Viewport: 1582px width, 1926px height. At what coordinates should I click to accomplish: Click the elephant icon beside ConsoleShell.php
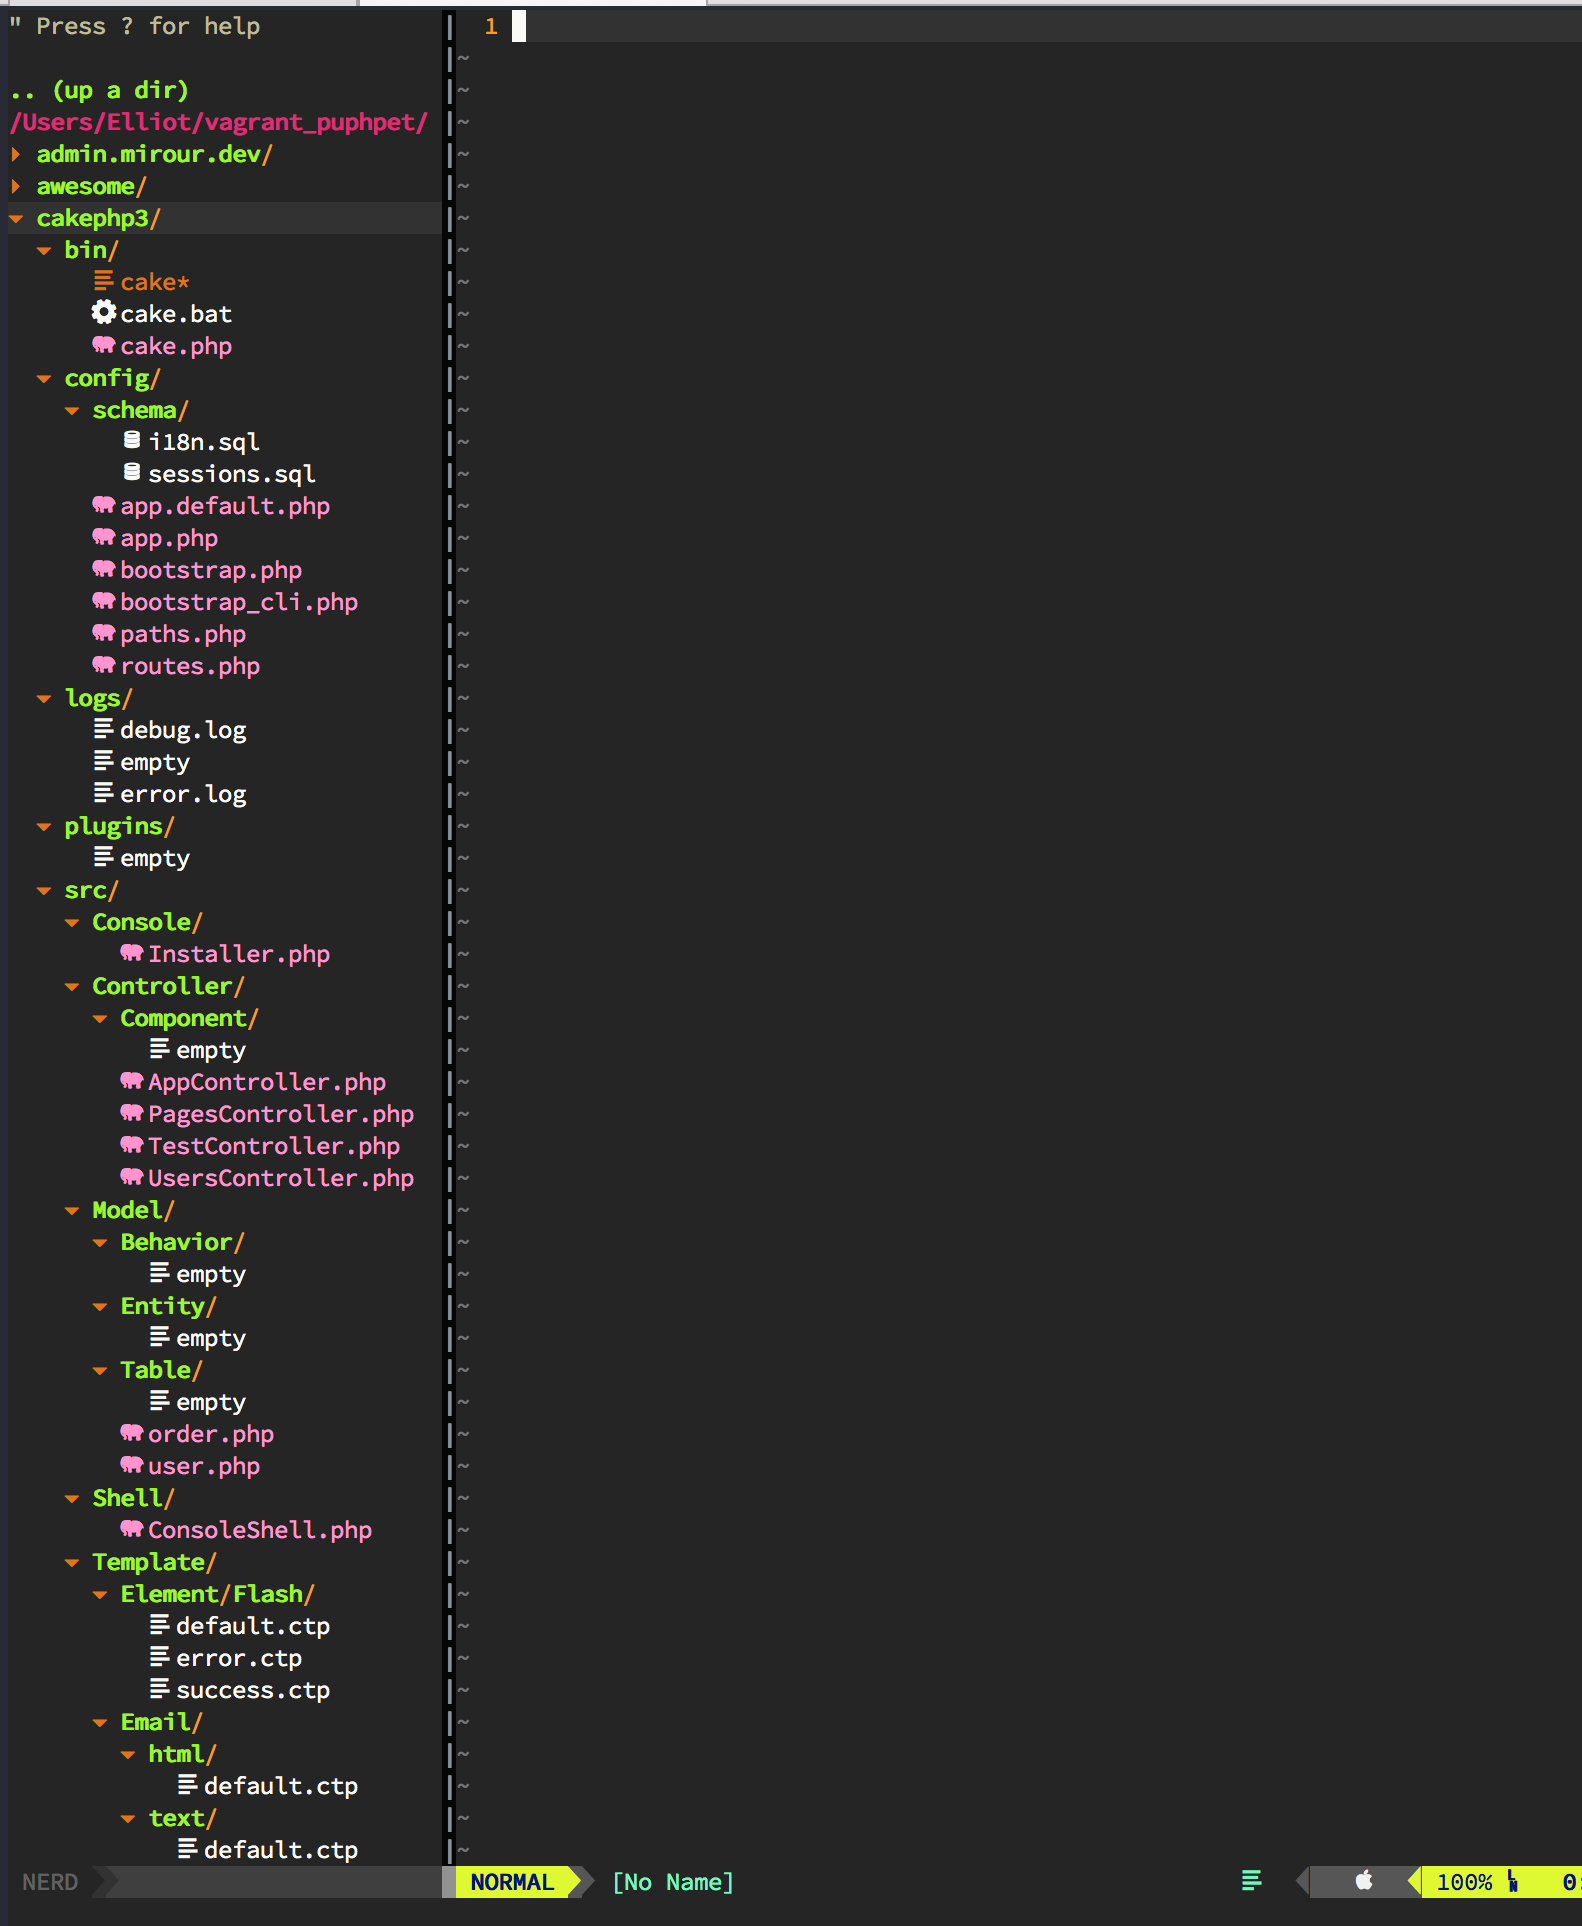pos(132,1529)
